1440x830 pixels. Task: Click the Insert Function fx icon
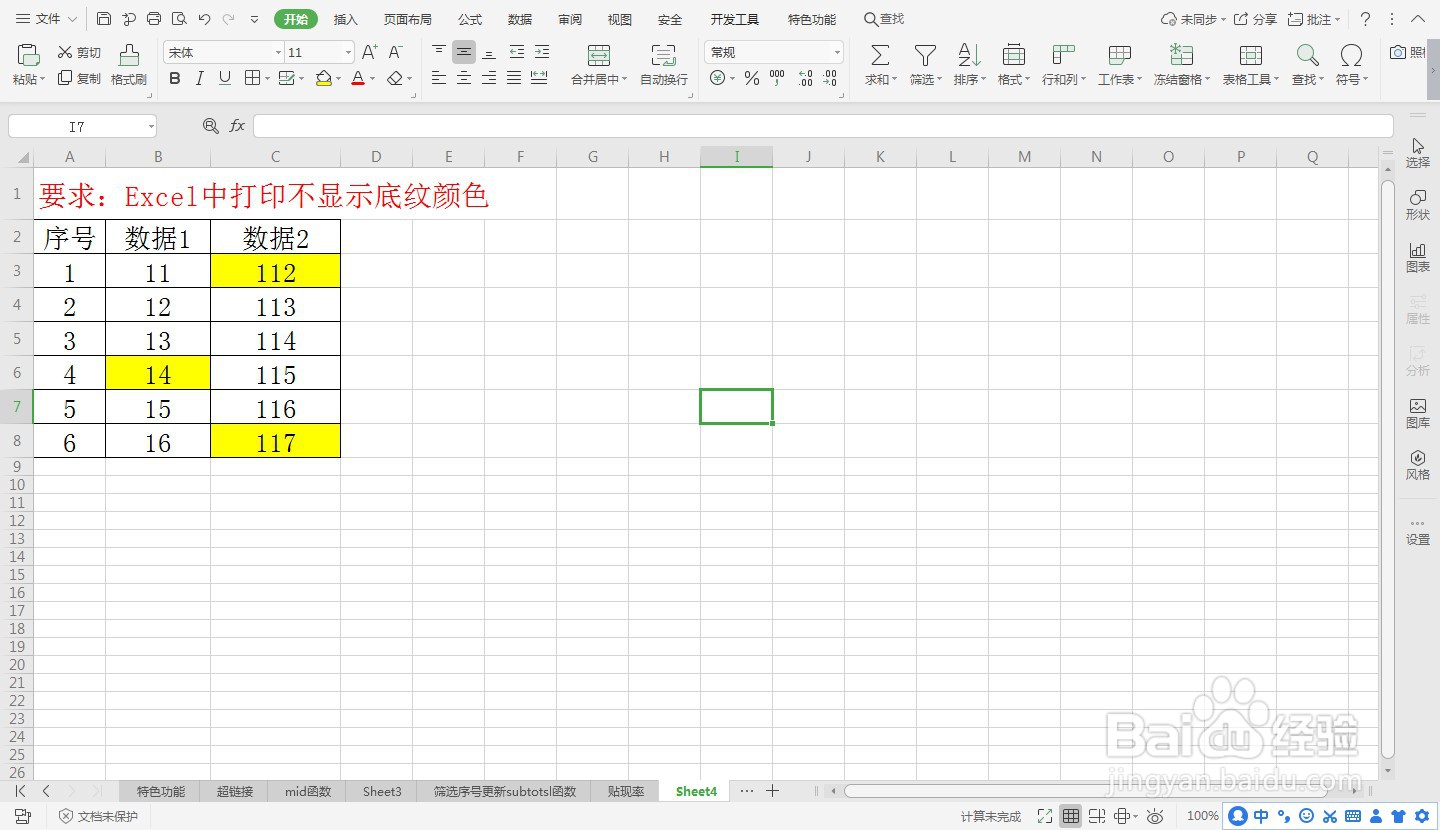(x=237, y=126)
